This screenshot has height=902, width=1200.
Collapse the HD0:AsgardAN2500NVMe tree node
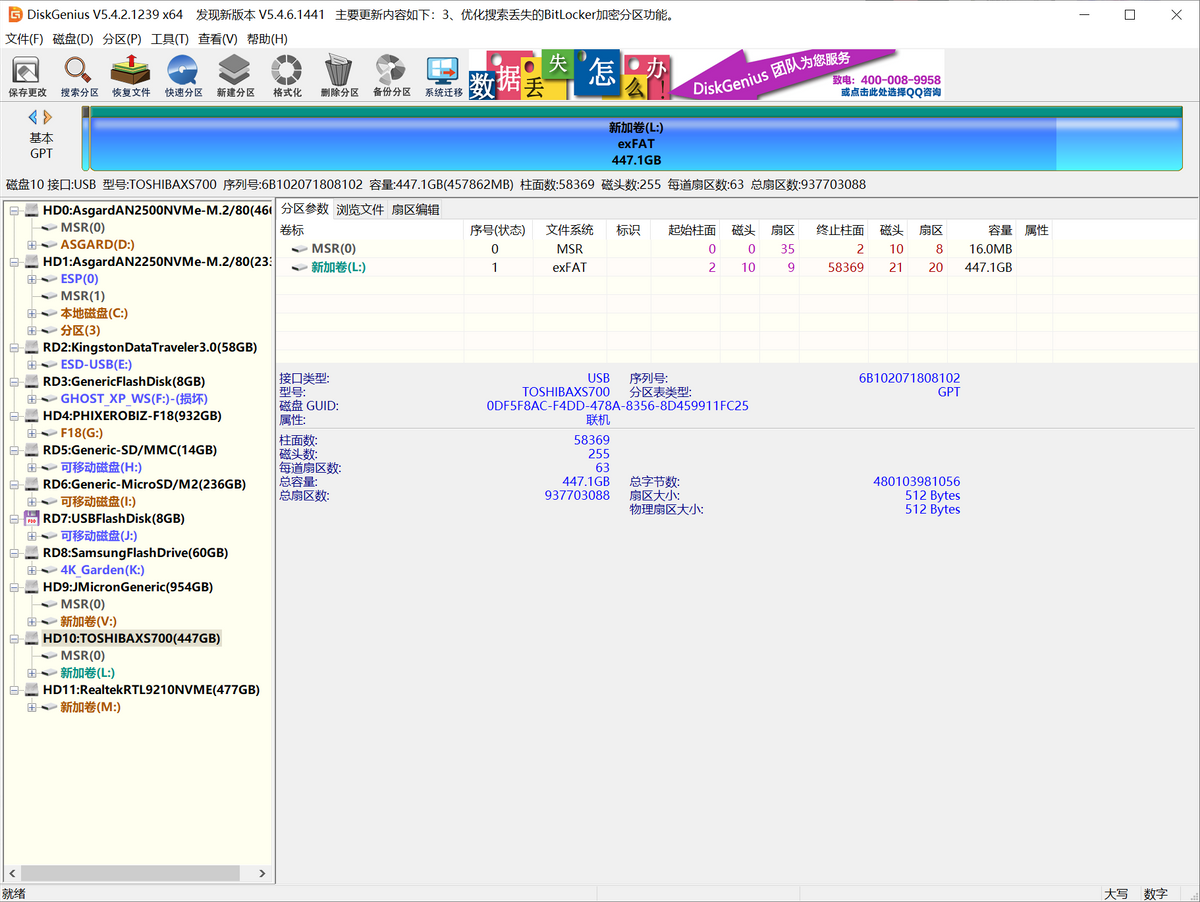click(14, 211)
